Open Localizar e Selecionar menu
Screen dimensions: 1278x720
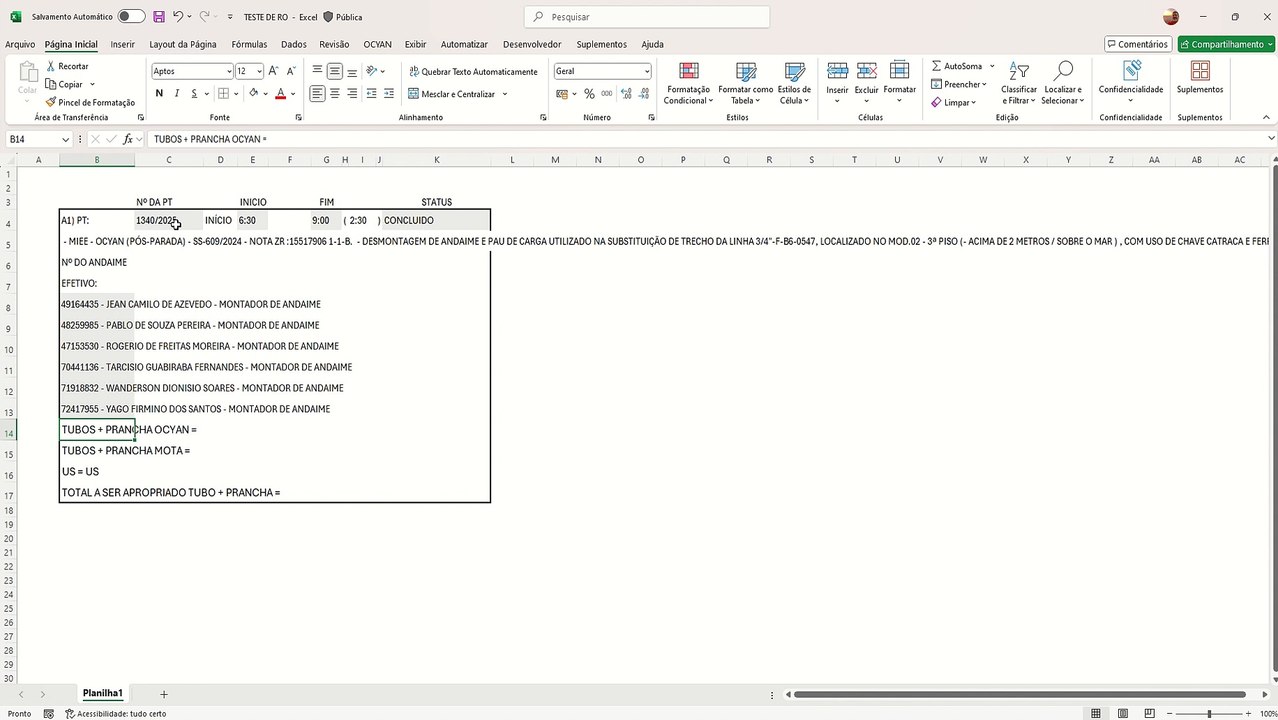(1062, 83)
